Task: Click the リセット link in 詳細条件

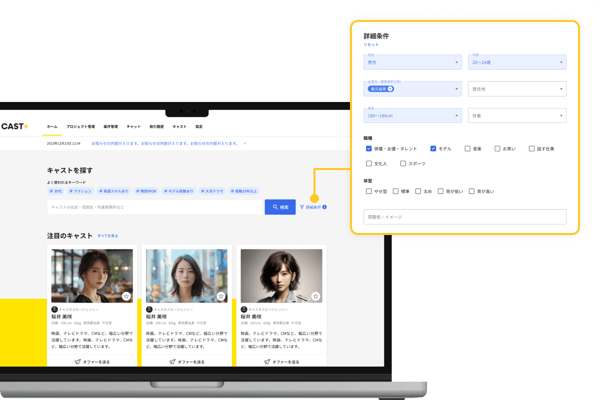Action: [371, 45]
